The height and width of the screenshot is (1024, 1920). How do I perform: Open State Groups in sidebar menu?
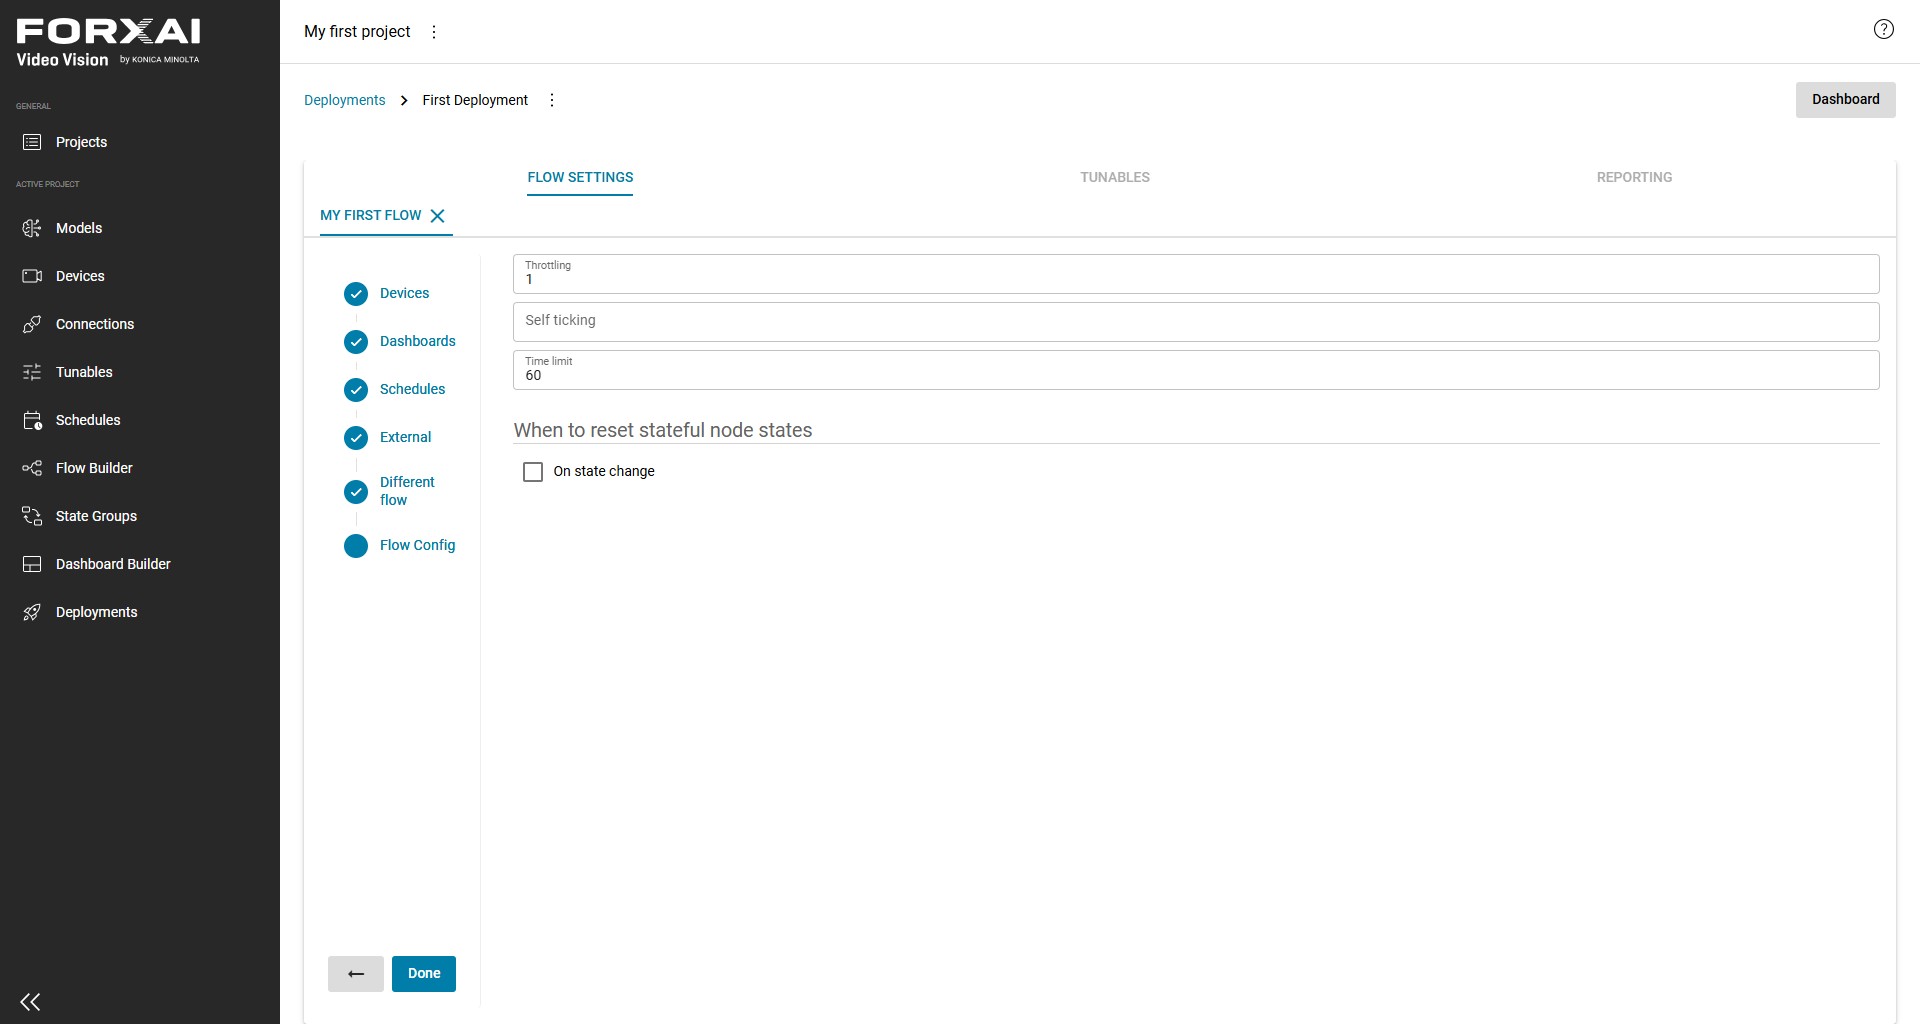[140, 516]
